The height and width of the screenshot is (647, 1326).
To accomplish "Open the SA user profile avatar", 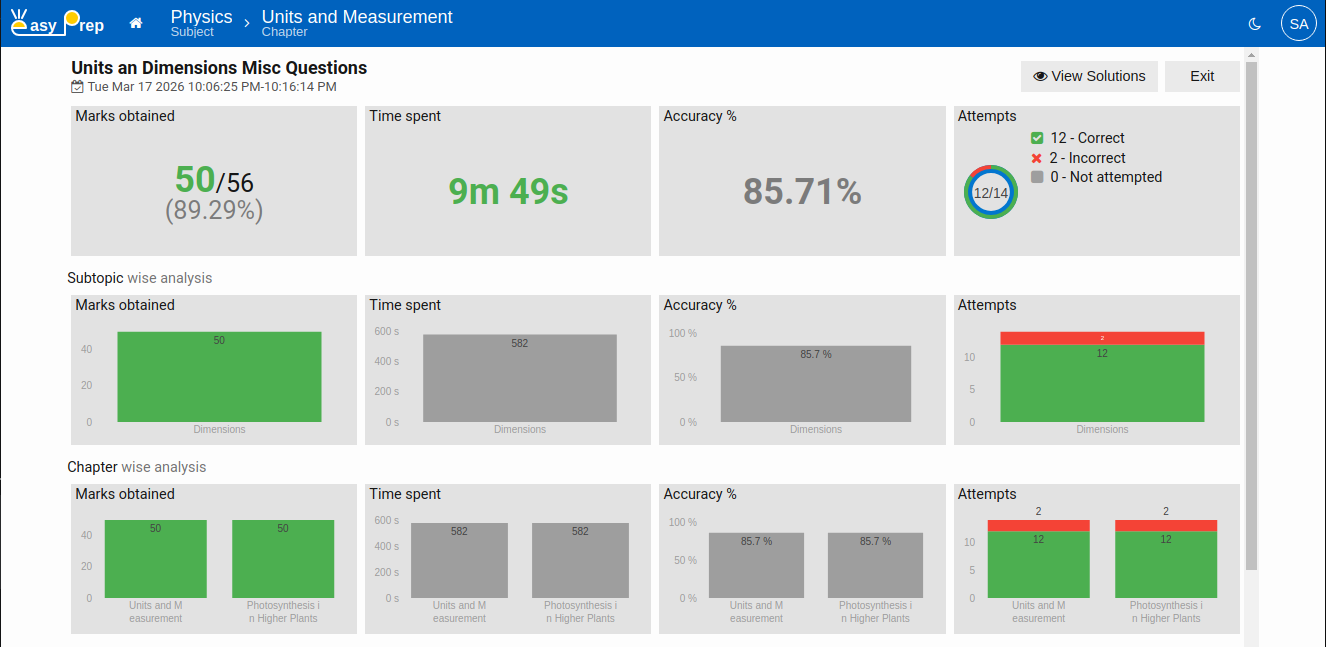I will pos(1298,24).
